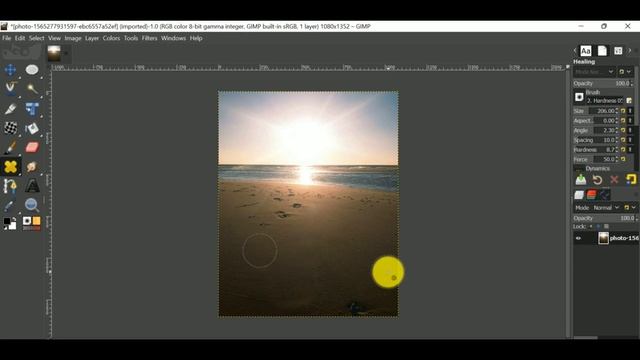Reset brush Hardness to default
Screen dimensions: 640x360
623,150
